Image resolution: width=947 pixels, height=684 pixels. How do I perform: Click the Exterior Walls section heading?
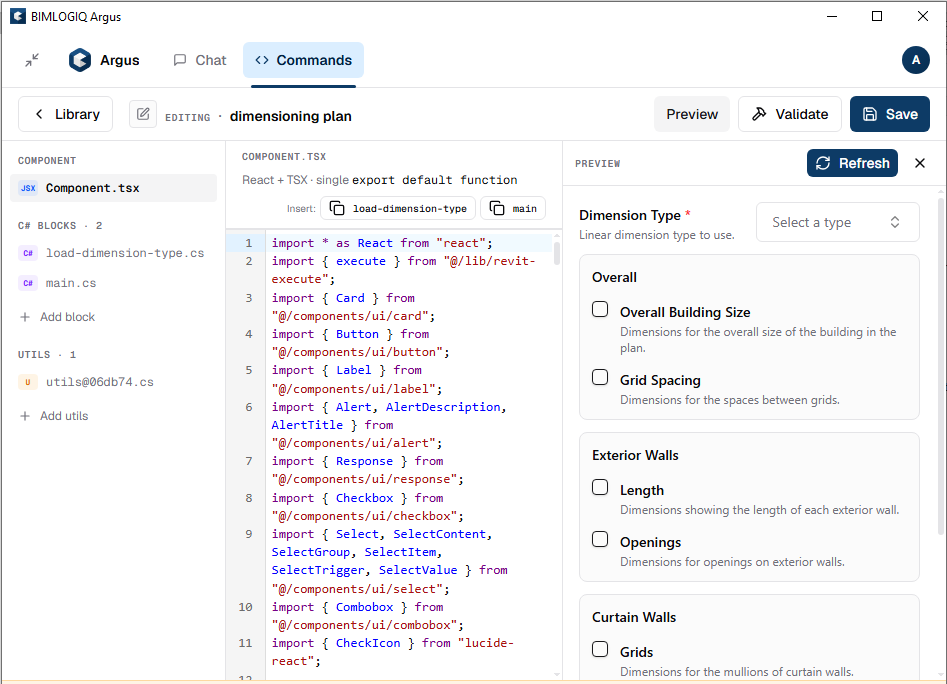[x=635, y=455]
